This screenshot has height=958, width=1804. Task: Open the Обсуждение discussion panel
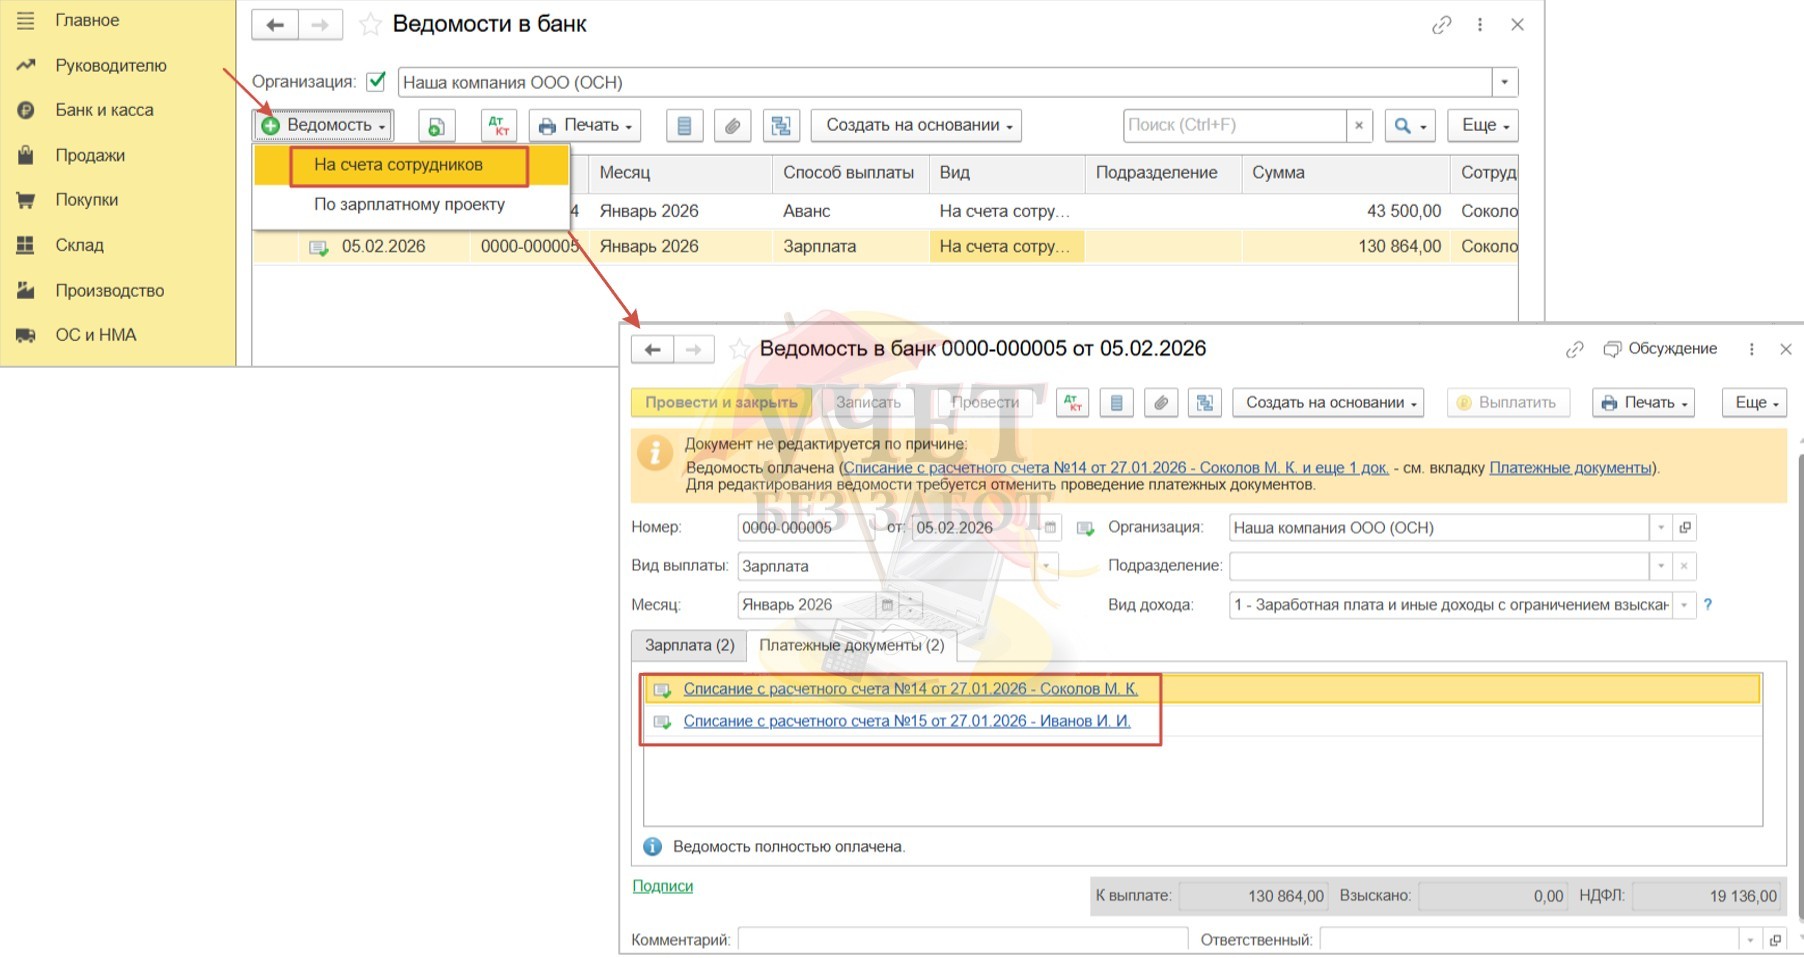pyautogui.click(x=1660, y=349)
